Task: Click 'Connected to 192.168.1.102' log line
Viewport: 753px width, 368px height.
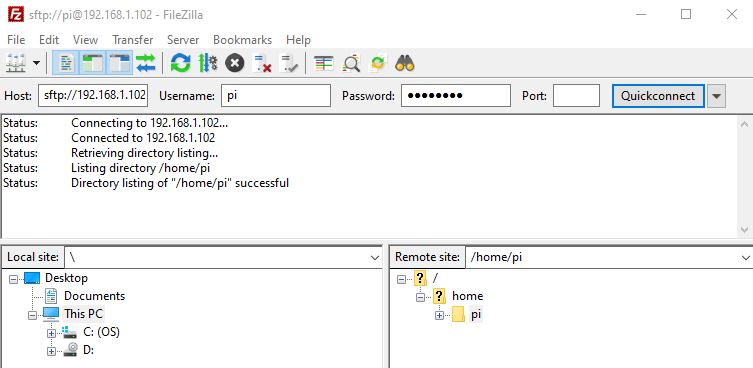Action: point(143,138)
